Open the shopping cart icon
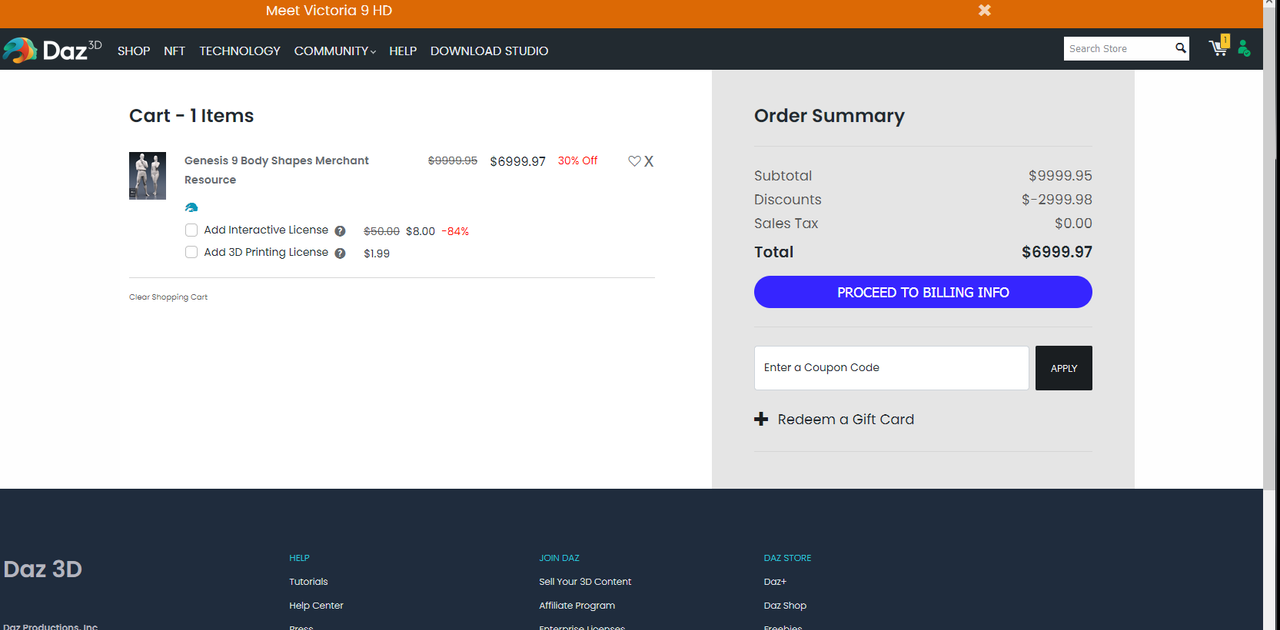This screenshot has height=630, width=1280. pyautogui.click(x=1218, y=47)
